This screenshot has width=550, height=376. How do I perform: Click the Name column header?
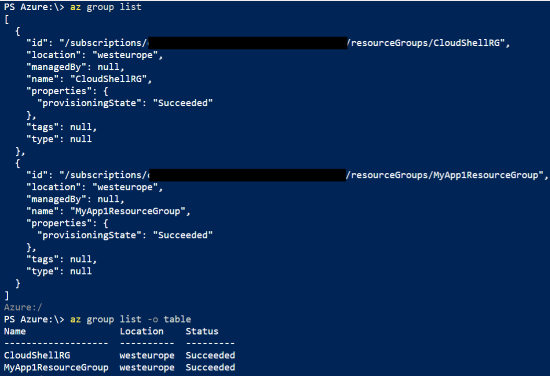[x=15, y=331]
